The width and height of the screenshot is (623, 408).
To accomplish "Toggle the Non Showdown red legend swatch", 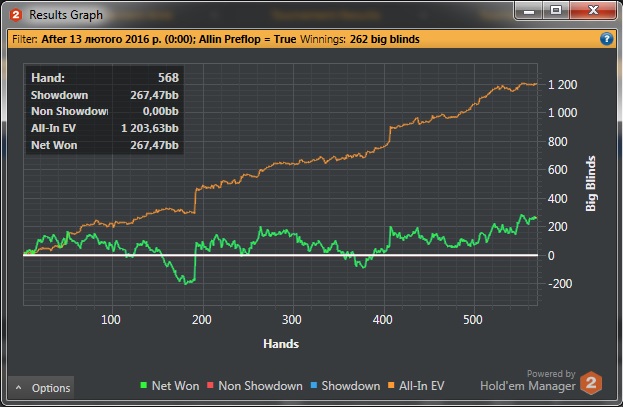I will coord(210,385).
